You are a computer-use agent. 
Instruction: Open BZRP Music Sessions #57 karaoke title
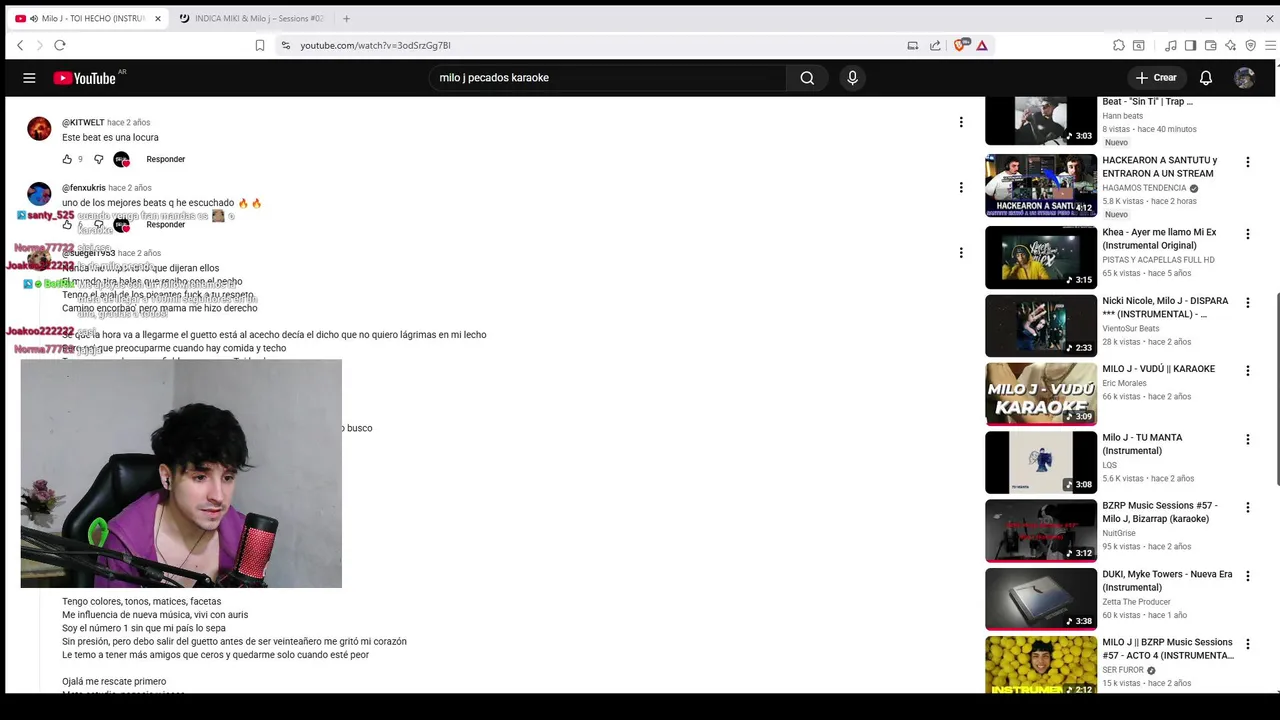pyautogui.click(x=1160, y=512)
